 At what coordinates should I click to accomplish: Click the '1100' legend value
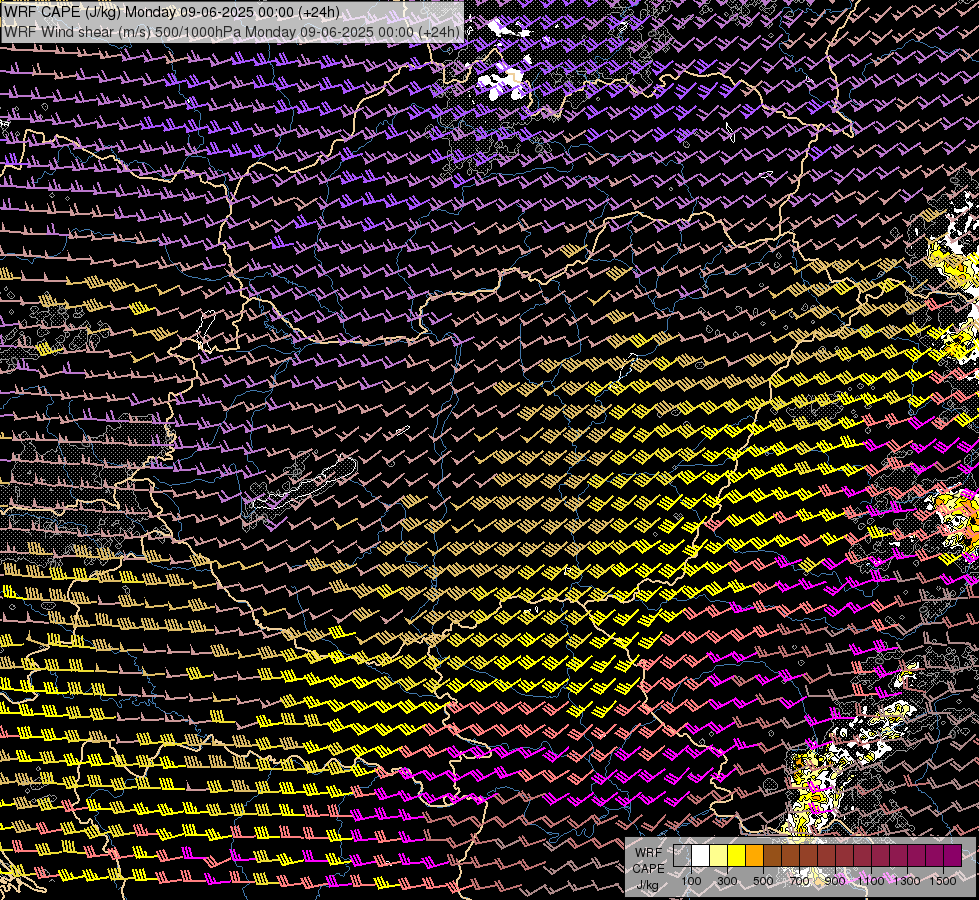(x=870, y=881)
